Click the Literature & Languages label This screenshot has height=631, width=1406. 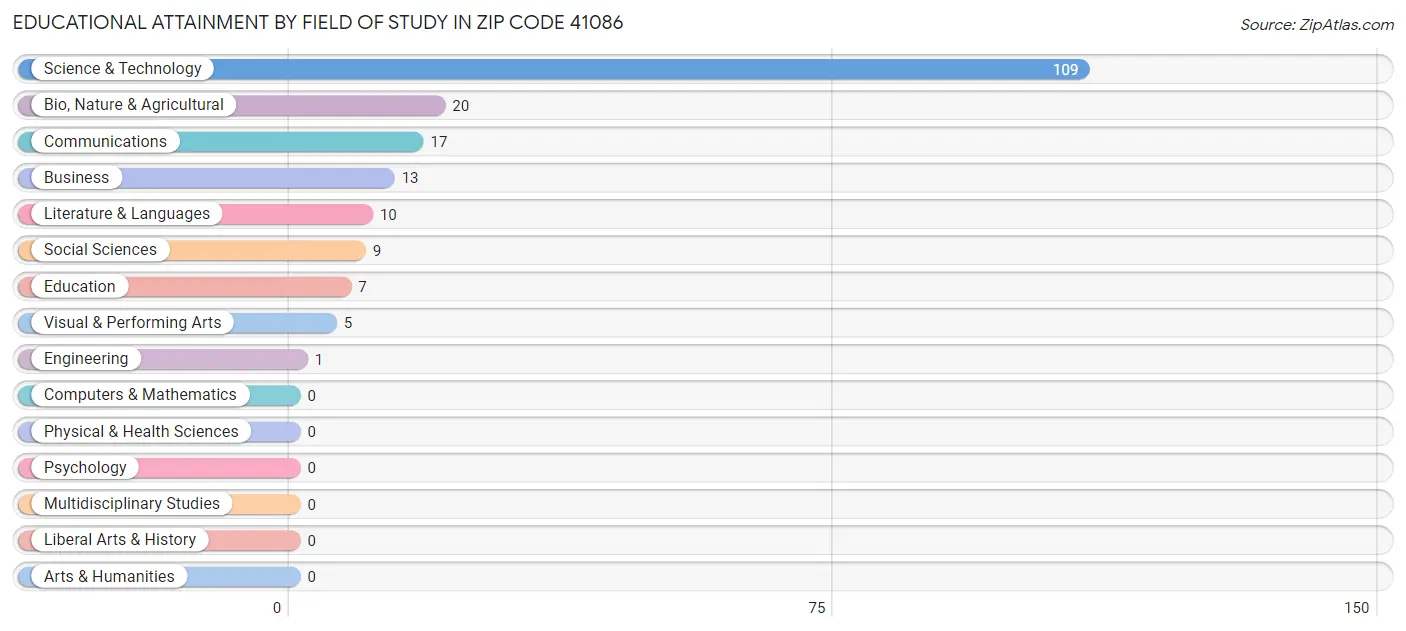(x=127, y=214)
